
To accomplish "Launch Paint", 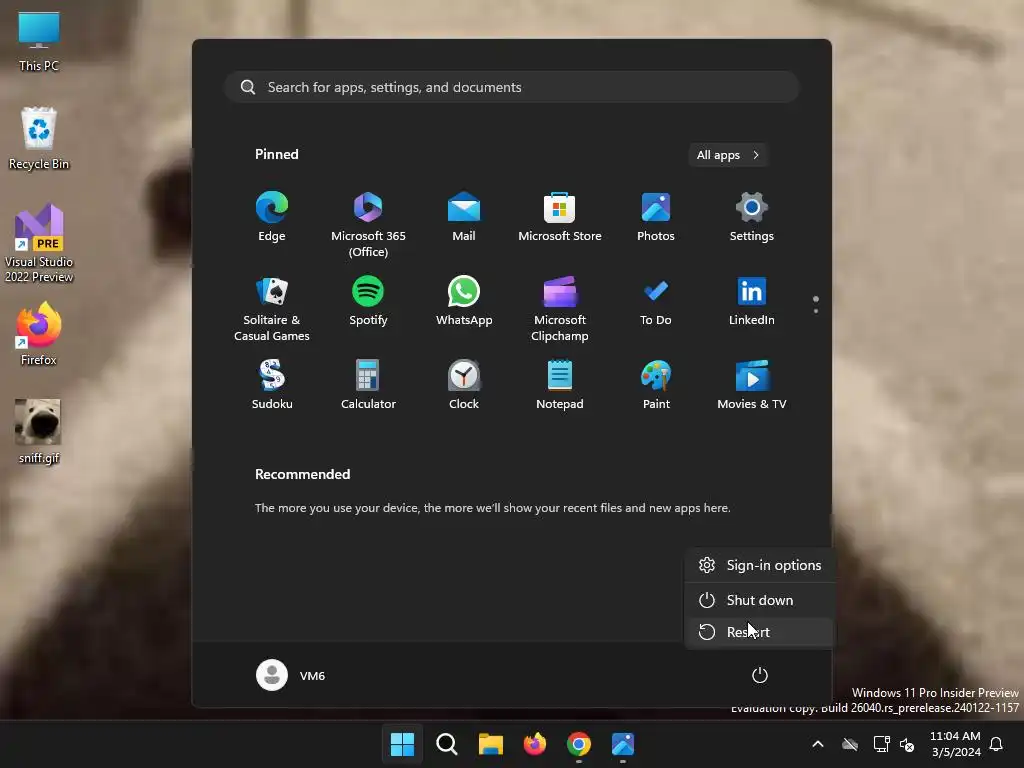I will click(656, 385).
